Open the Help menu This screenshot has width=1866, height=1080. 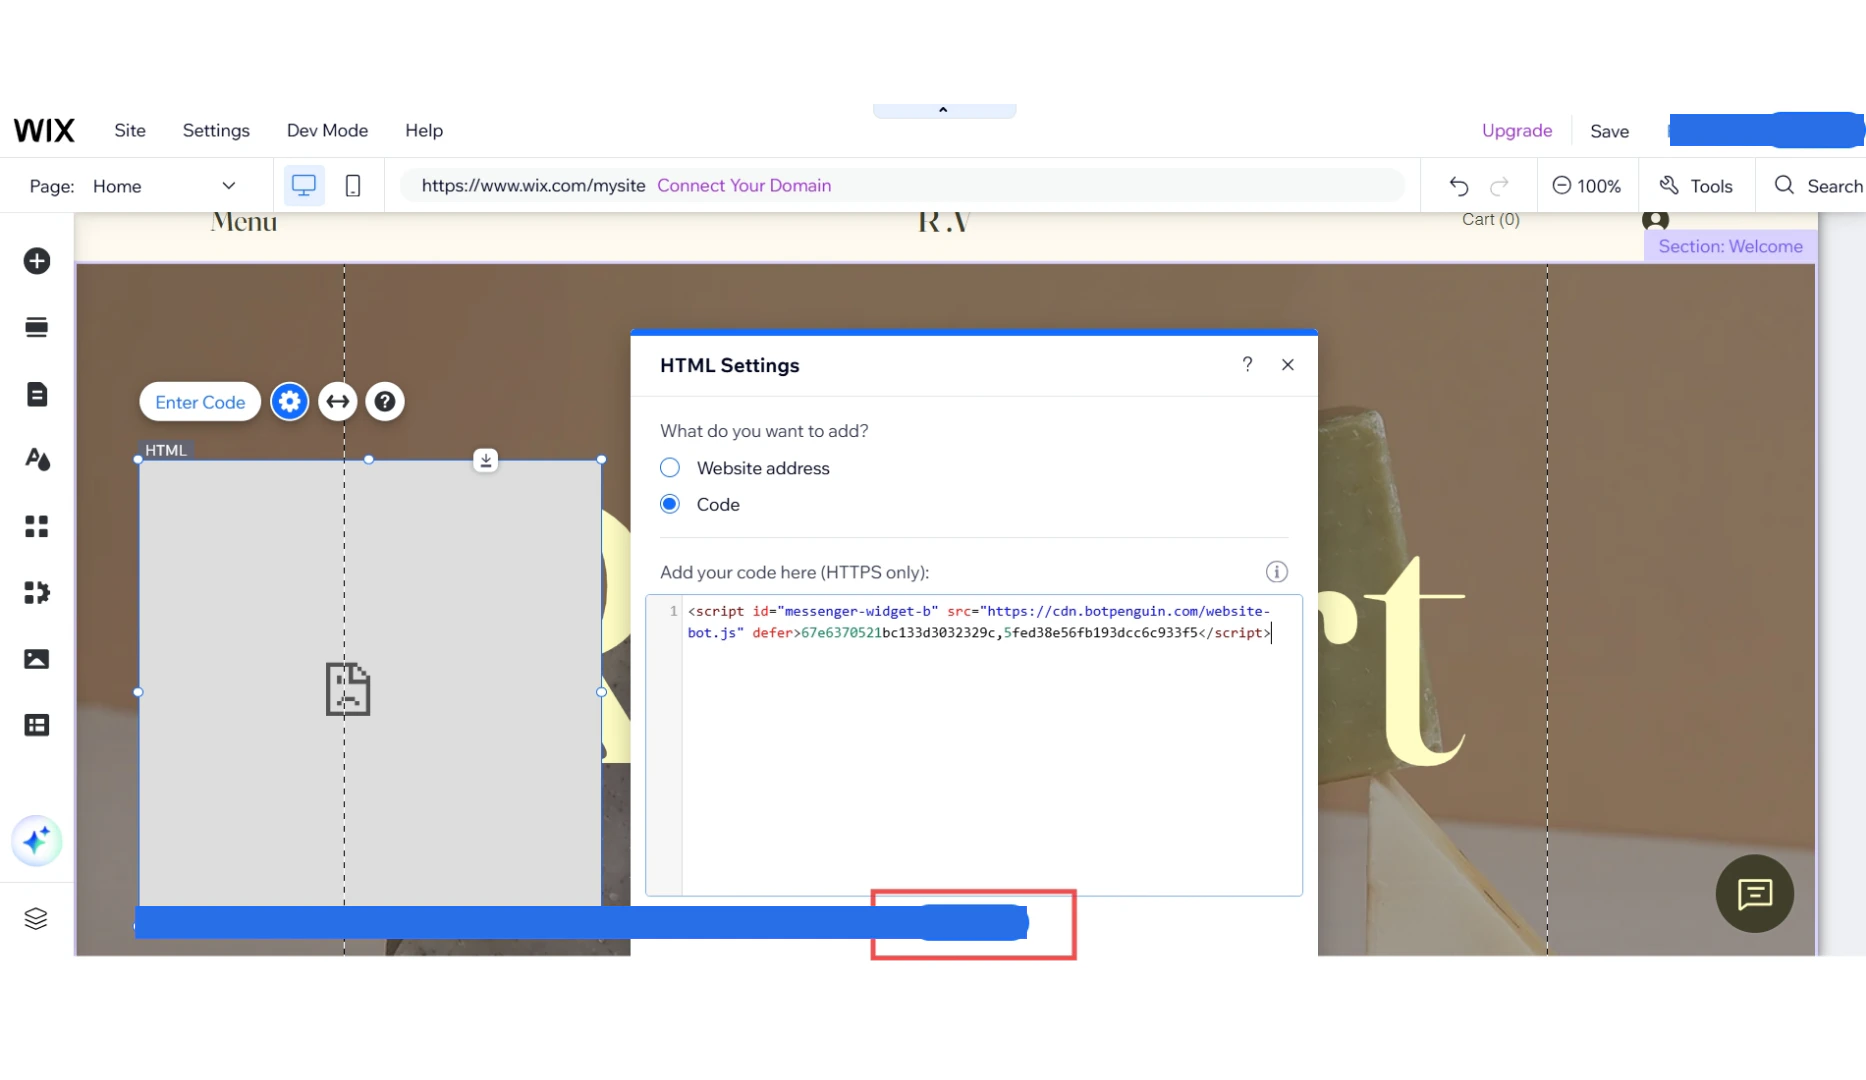coord(424,130)
